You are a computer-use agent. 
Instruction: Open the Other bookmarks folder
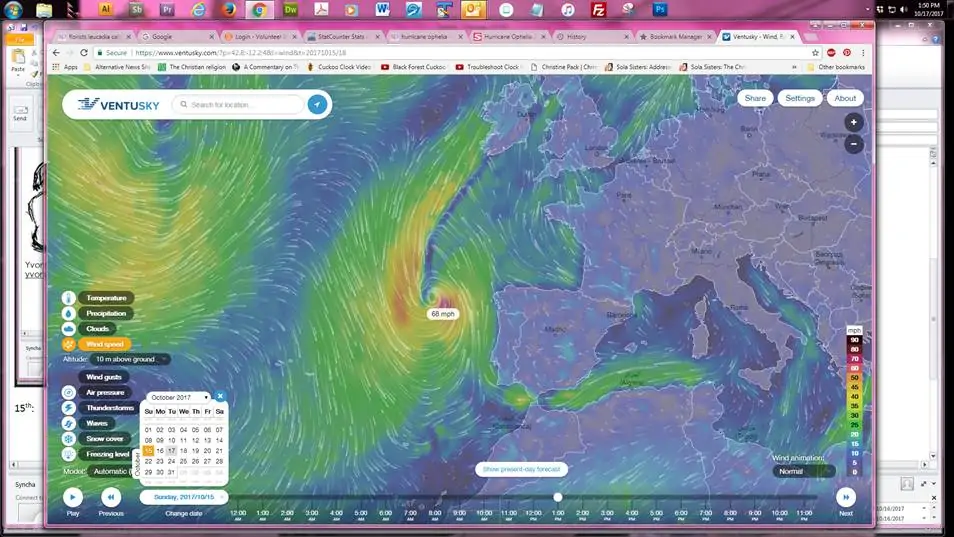836,67
